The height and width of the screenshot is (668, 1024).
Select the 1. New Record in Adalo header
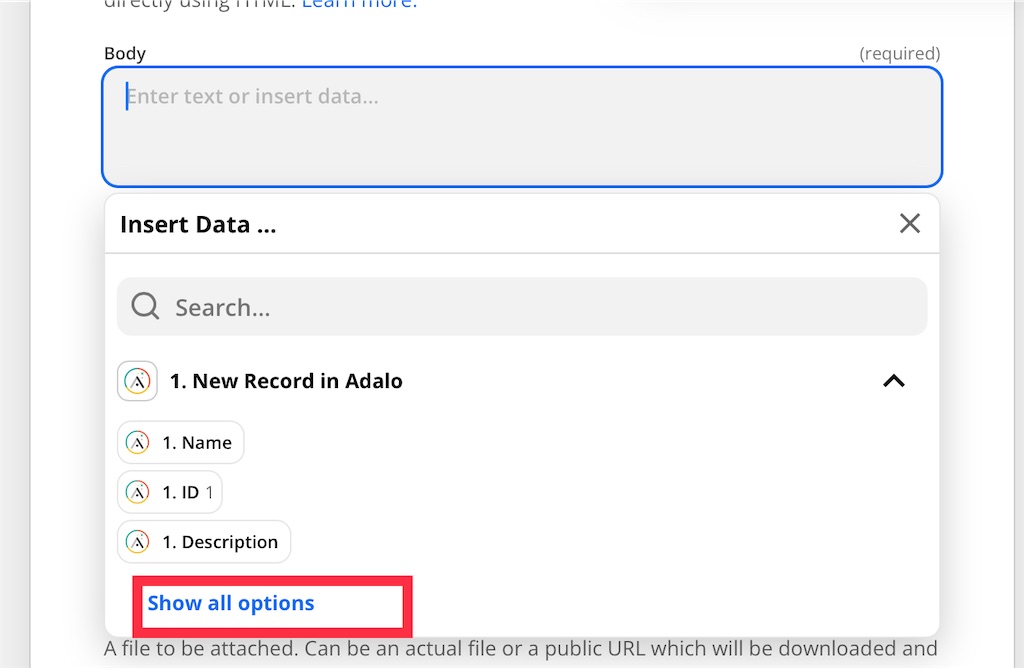point(286,381)
